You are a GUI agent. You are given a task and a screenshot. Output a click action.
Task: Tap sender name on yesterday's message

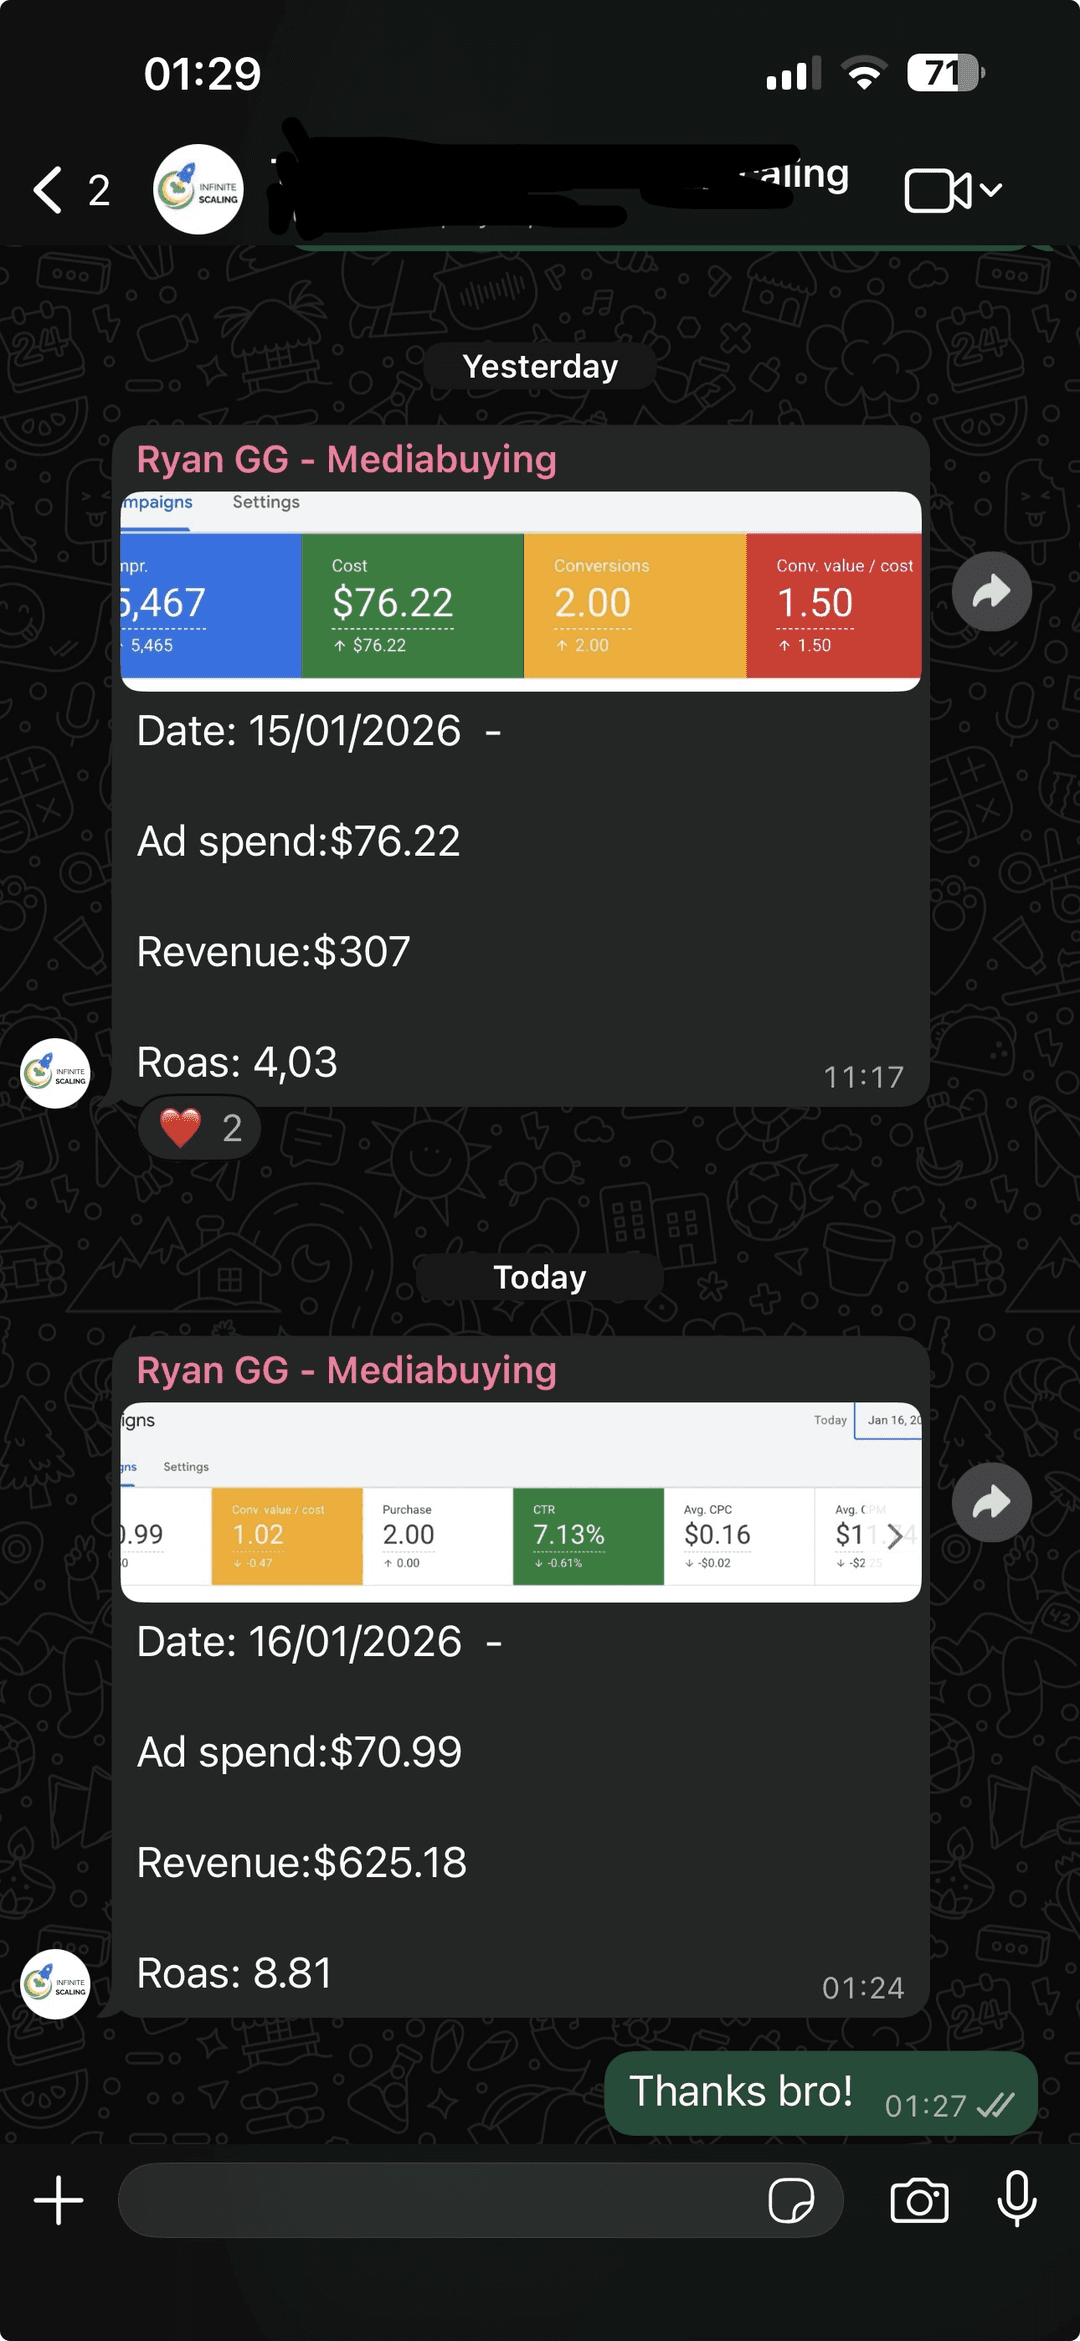tap(346, 459)
